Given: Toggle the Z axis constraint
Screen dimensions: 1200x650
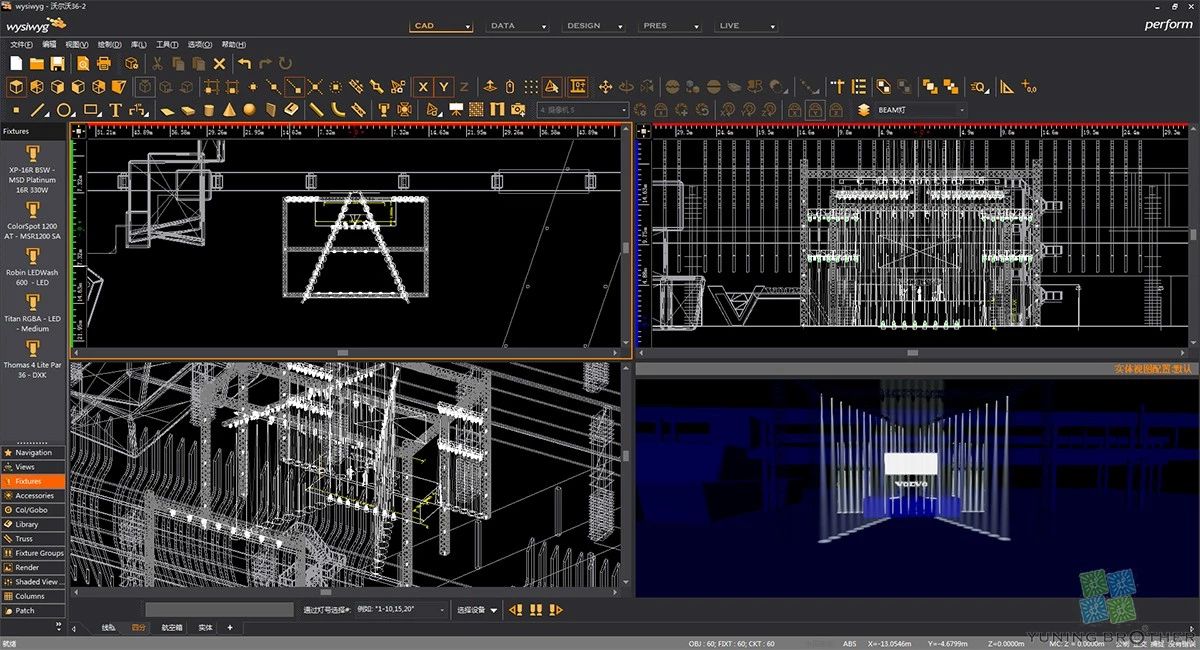Looking at the screenshot, I should (464, 87).
